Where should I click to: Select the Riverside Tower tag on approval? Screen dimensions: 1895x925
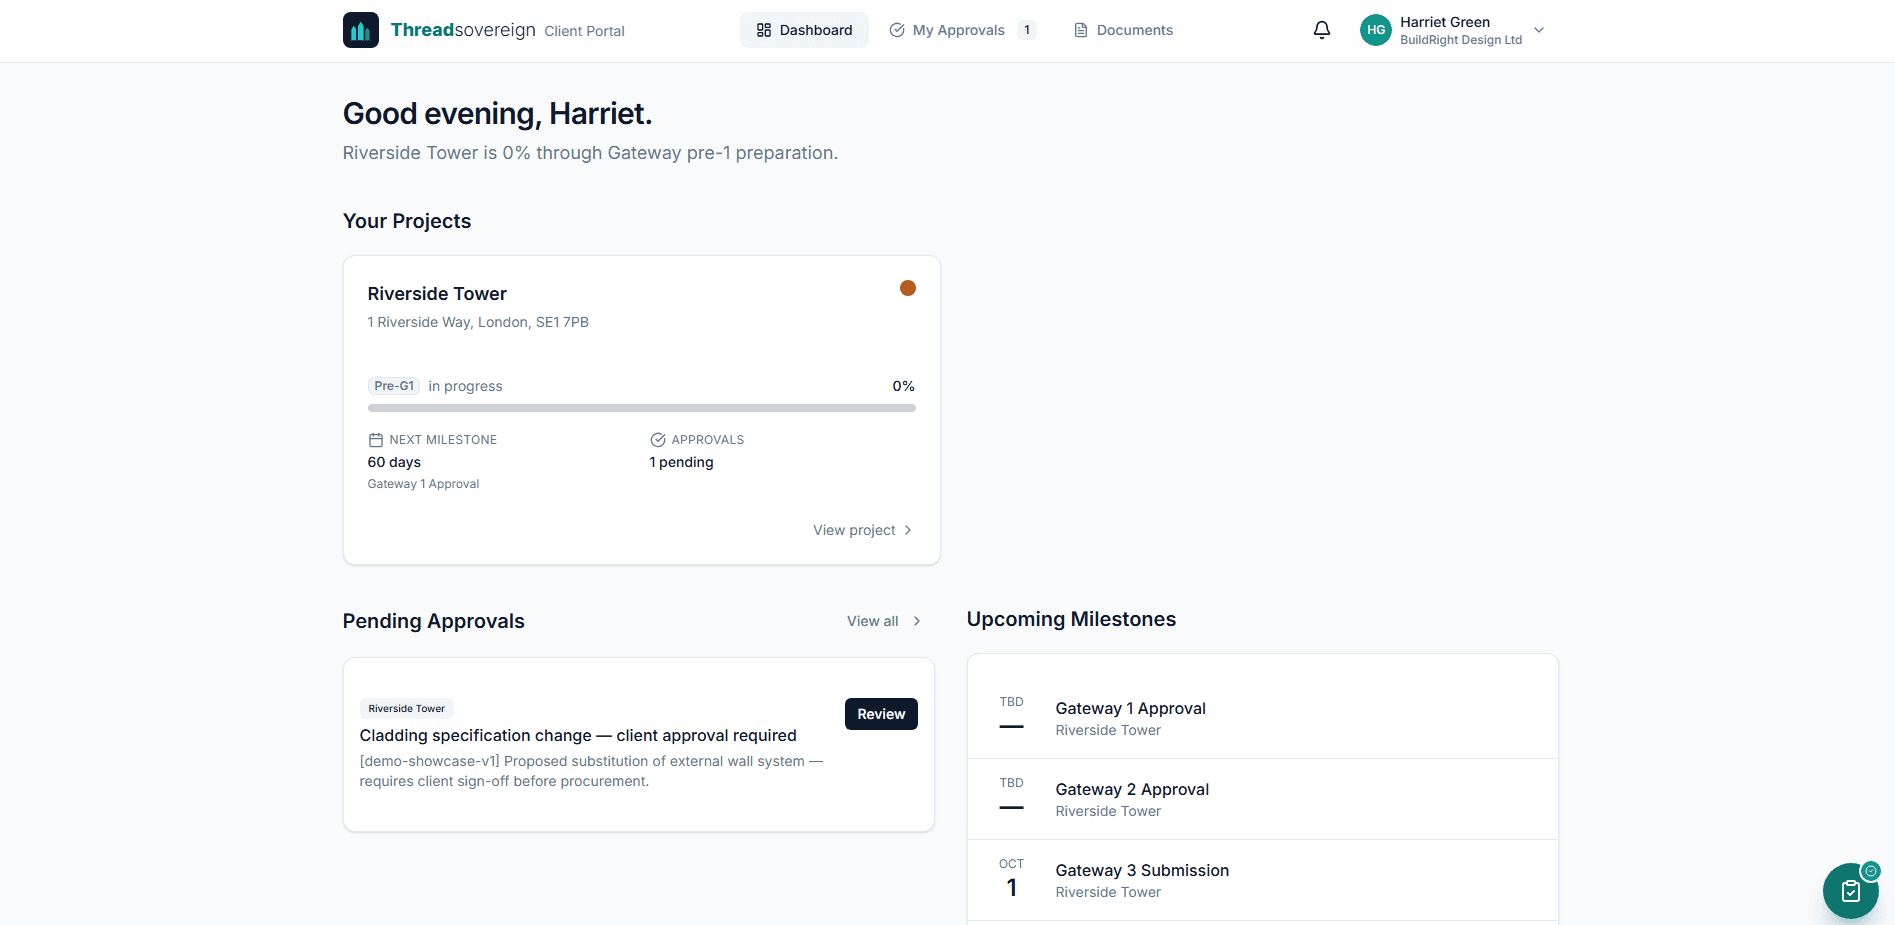click(406, 708)
